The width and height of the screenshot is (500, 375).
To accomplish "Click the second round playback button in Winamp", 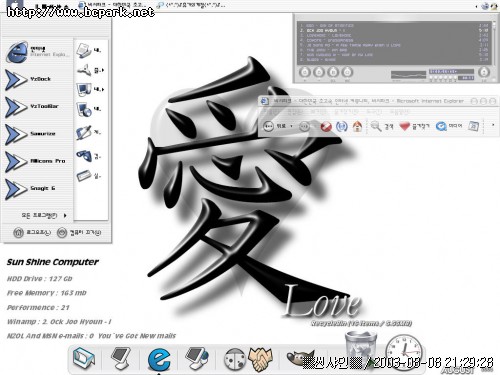I will click(319, 72).
